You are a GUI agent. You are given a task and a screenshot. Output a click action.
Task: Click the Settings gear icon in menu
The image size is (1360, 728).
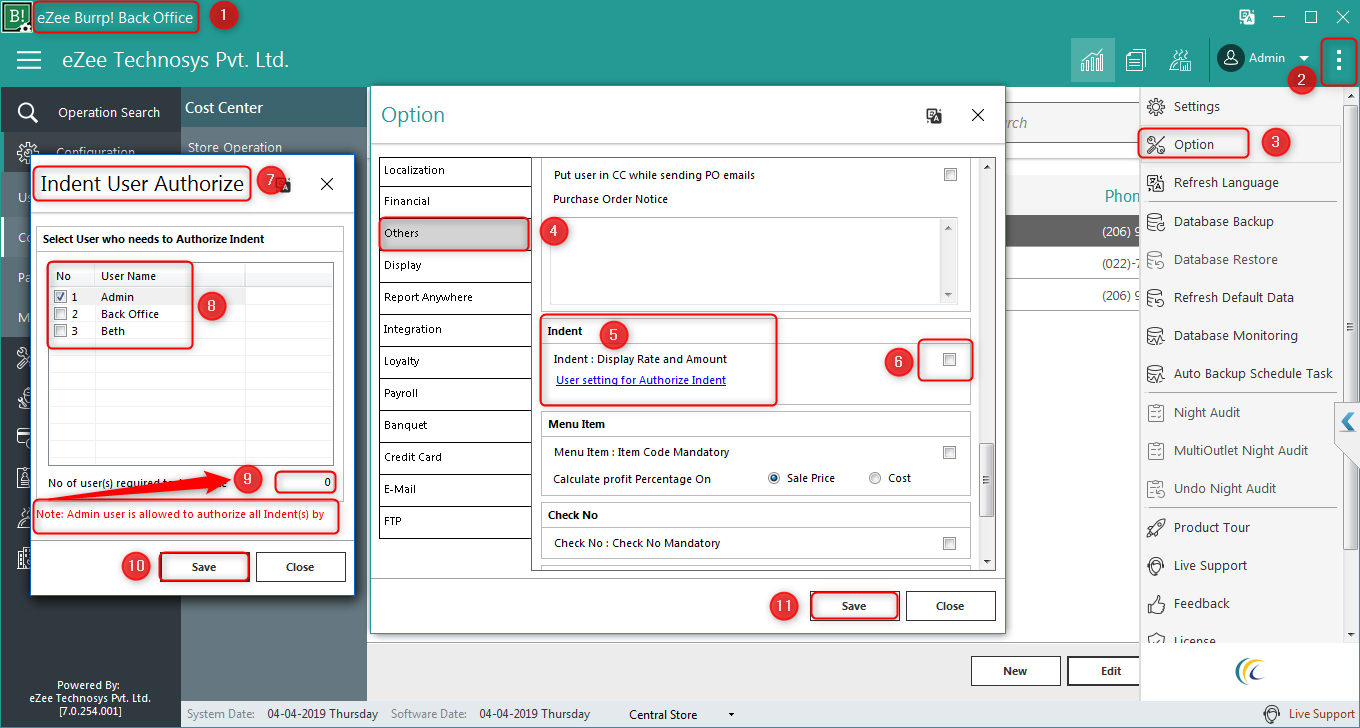[x=1156, y=106]
